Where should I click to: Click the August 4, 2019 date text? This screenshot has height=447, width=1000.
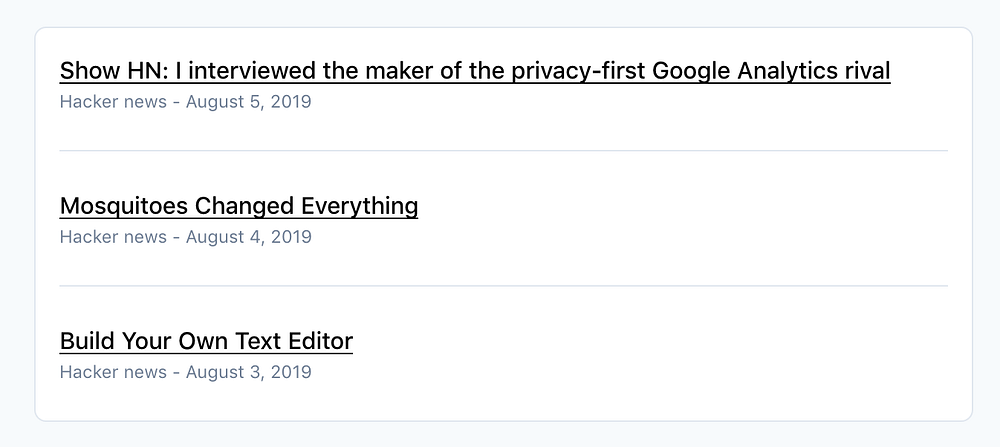pyautogui.click(x=248, y=237)
